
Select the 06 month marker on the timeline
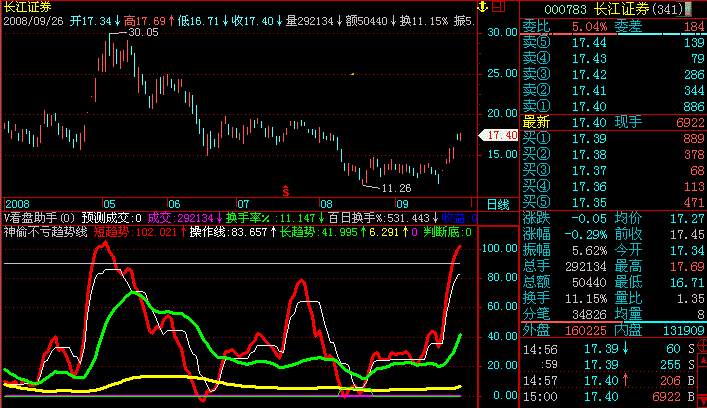pyautogui.click(x=174, y=204)
